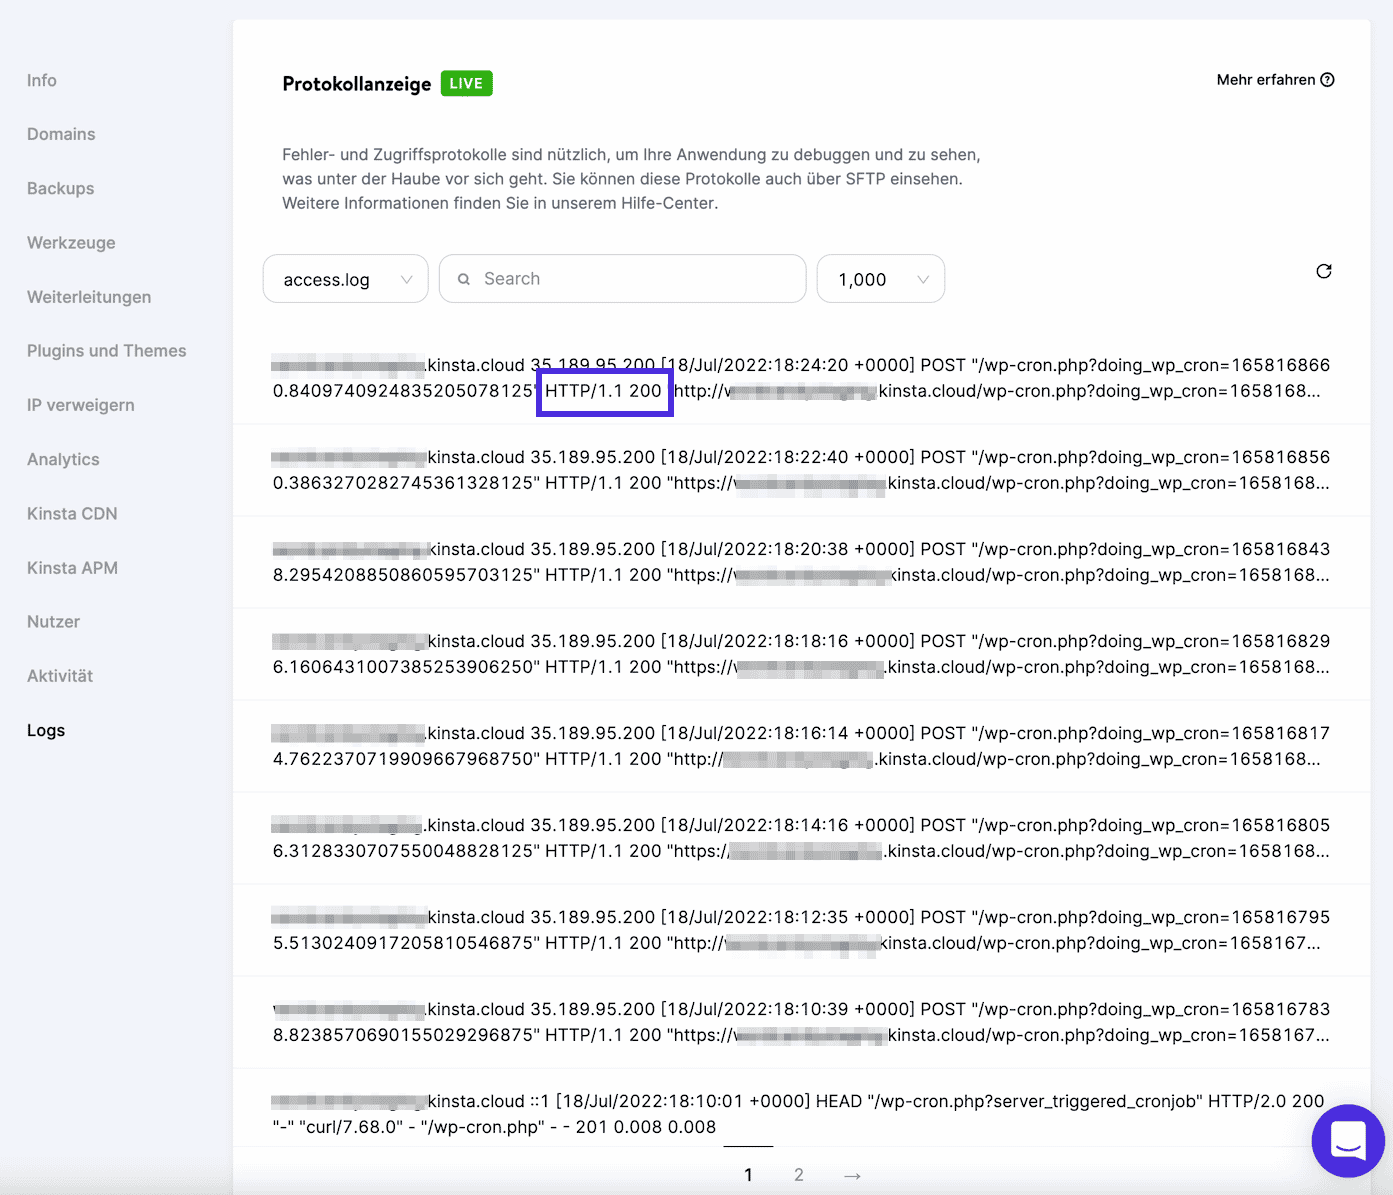Viewport: 1393px width, 1195px height.
Task: Open the Analytics section
Action: [x=62, y=459]
